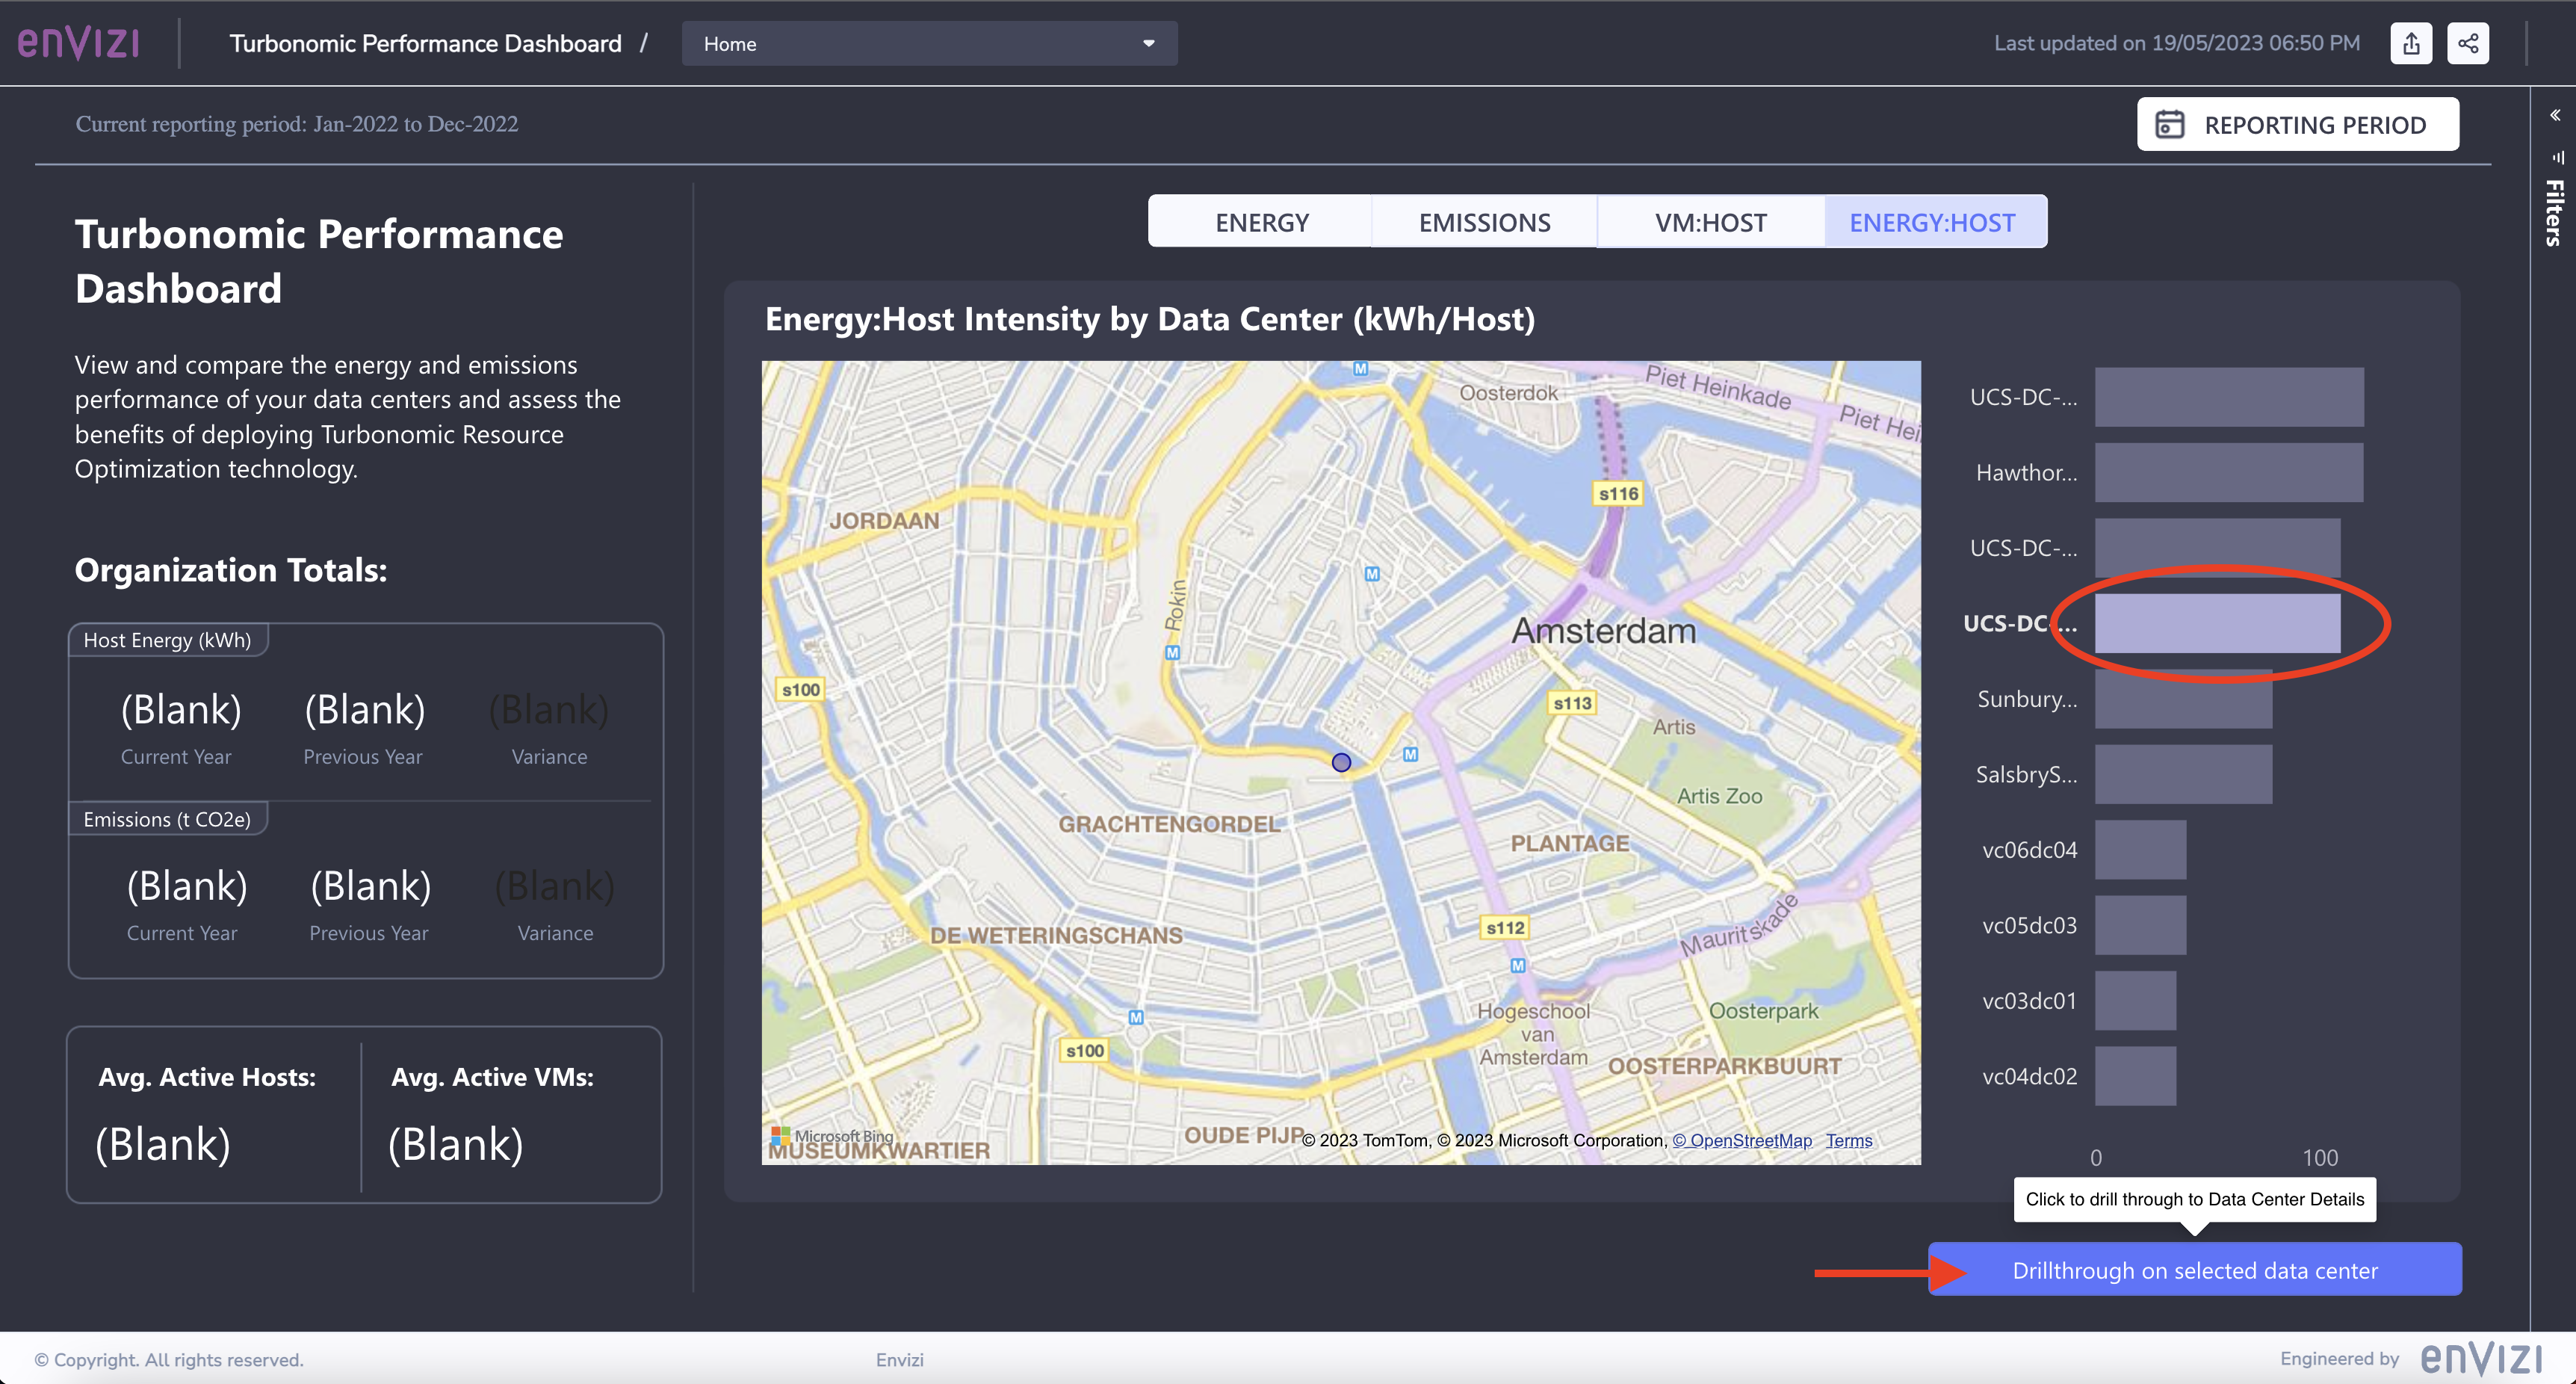Select the ENERGY:HOST tab
2576x1384 pixels.
[1932, 222]
